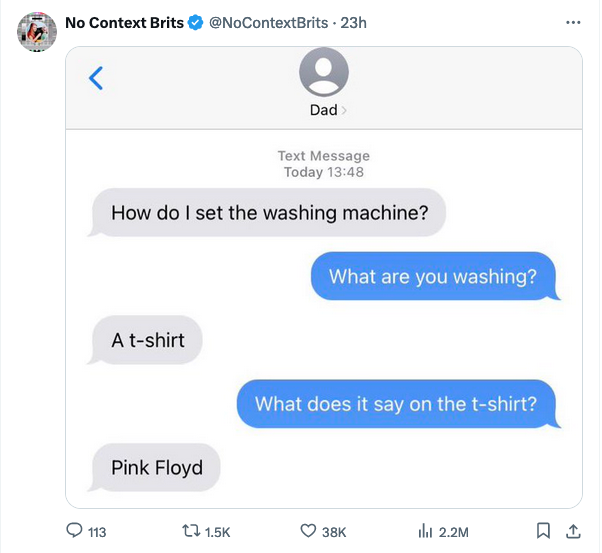Screen dimensions: 602x553
Task: Click the share upload icon
Action: click(573, 531)
